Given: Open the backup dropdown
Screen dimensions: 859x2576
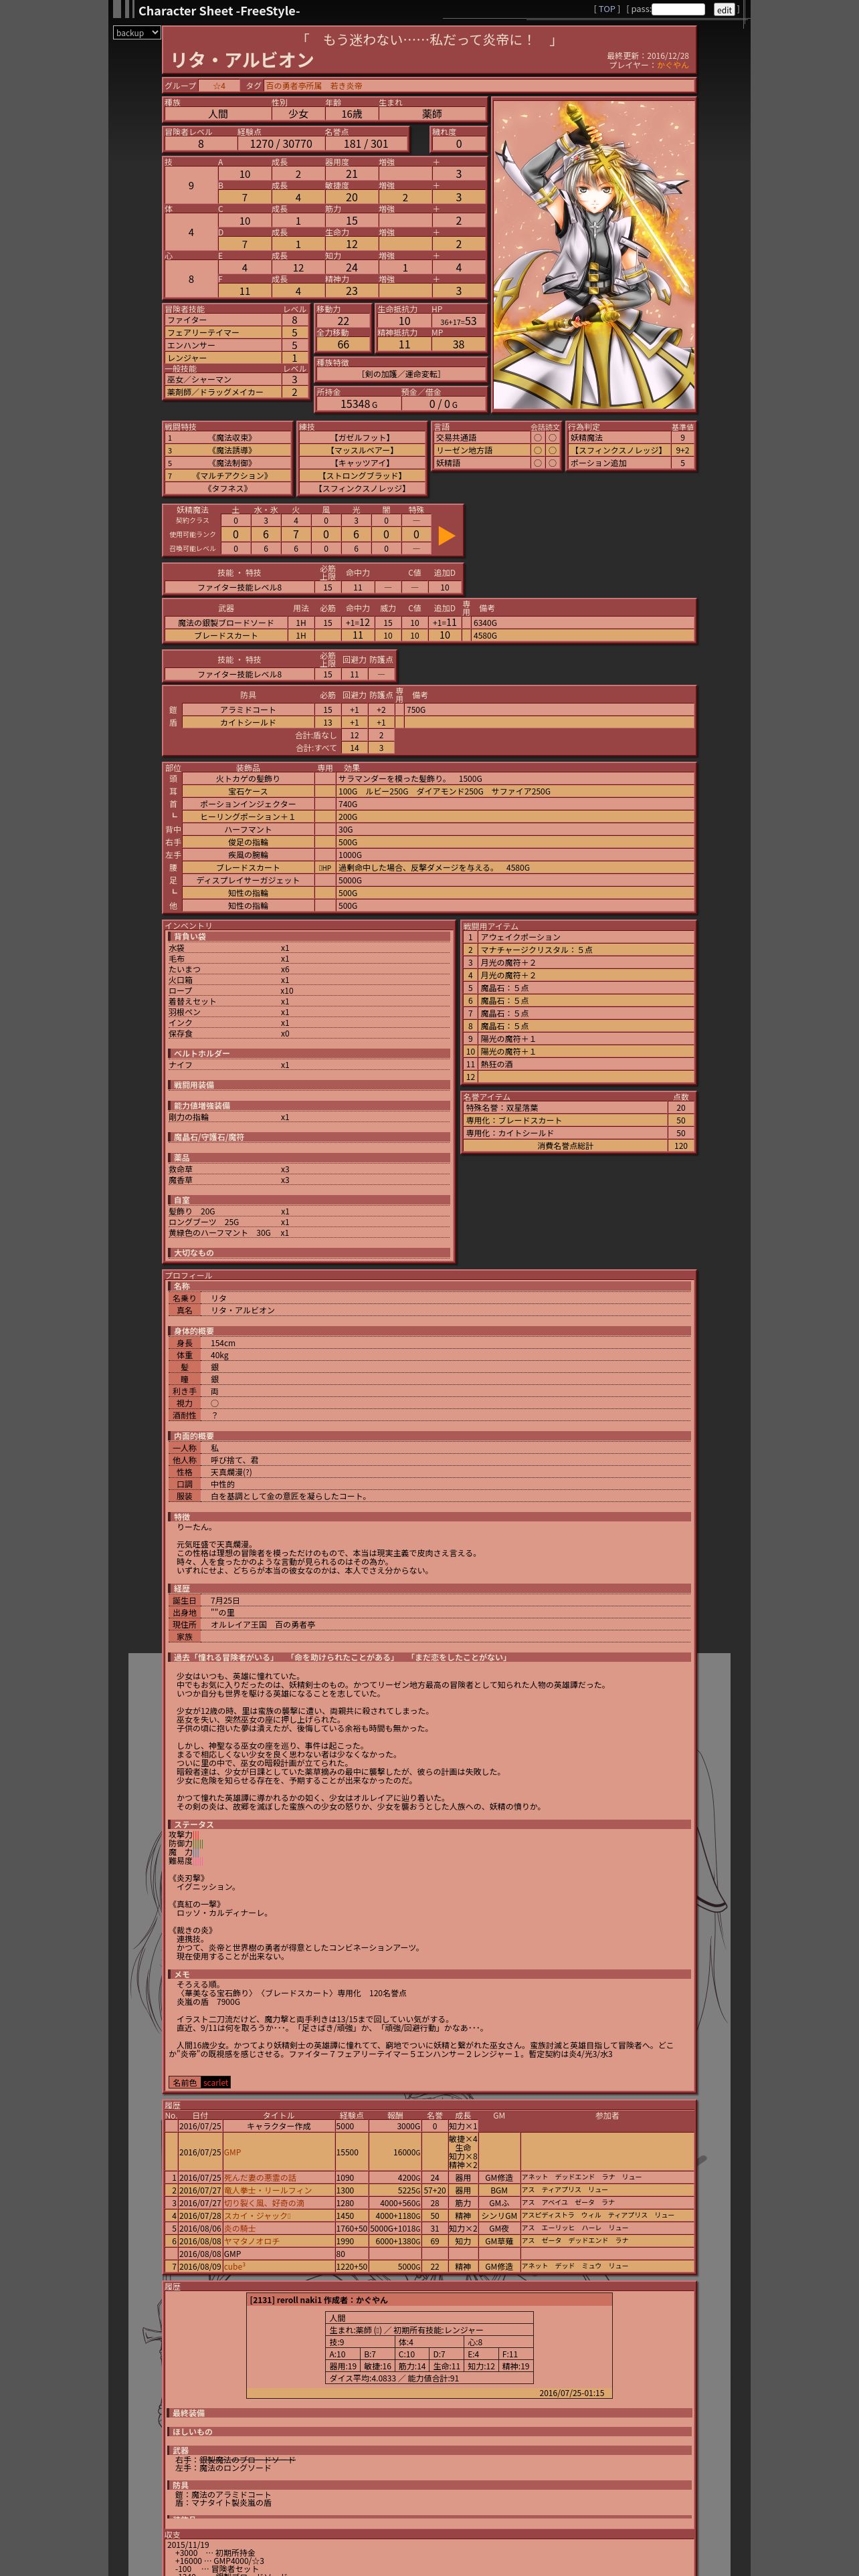Looking at the screenshot, I should [137, 33].
